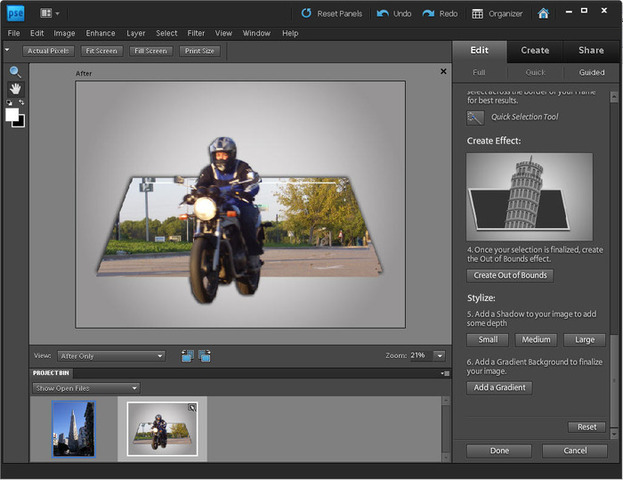Select the Hand tool

(x=15, y=88)
